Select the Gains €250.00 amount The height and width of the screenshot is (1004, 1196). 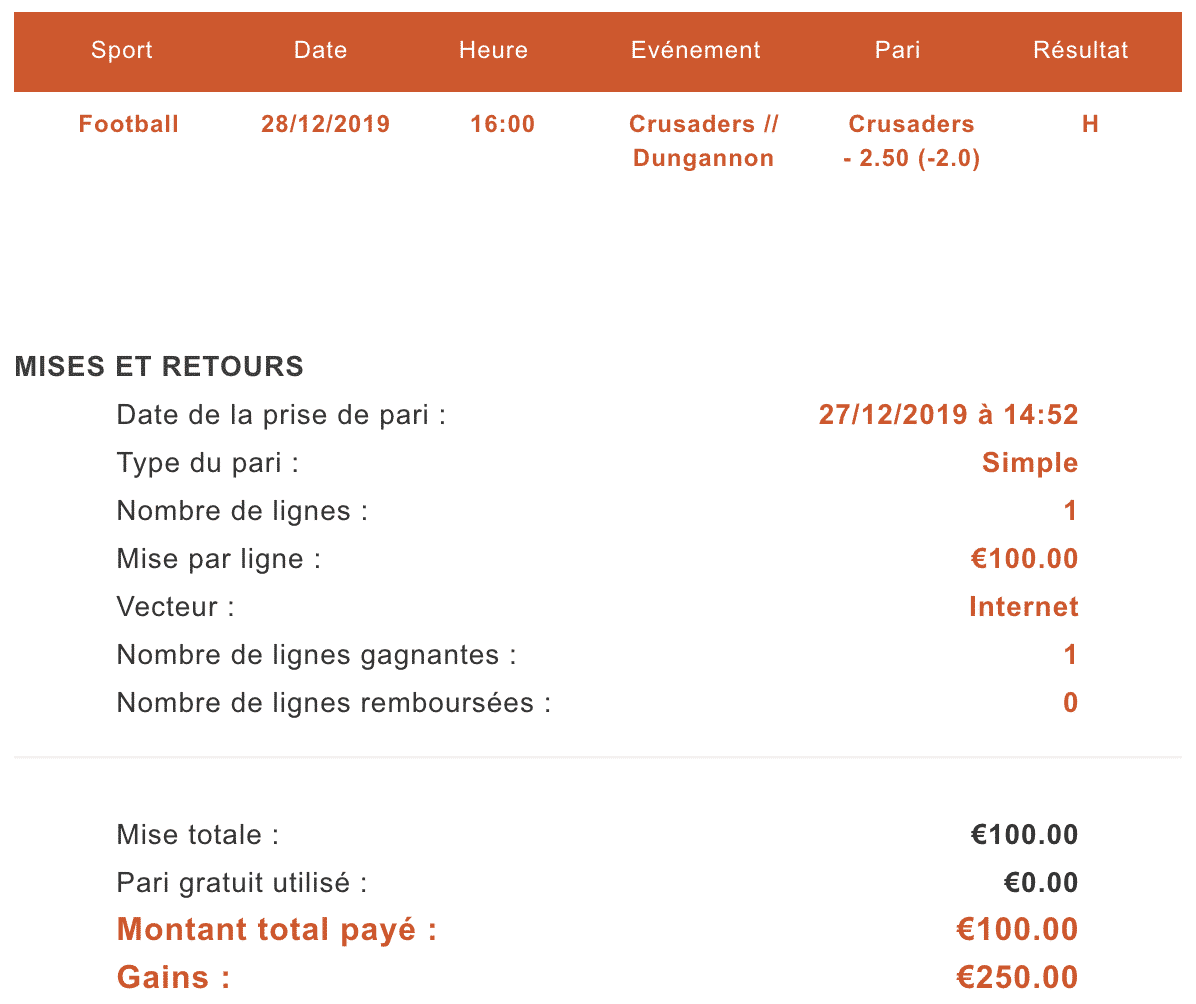tap(1018, 977)
